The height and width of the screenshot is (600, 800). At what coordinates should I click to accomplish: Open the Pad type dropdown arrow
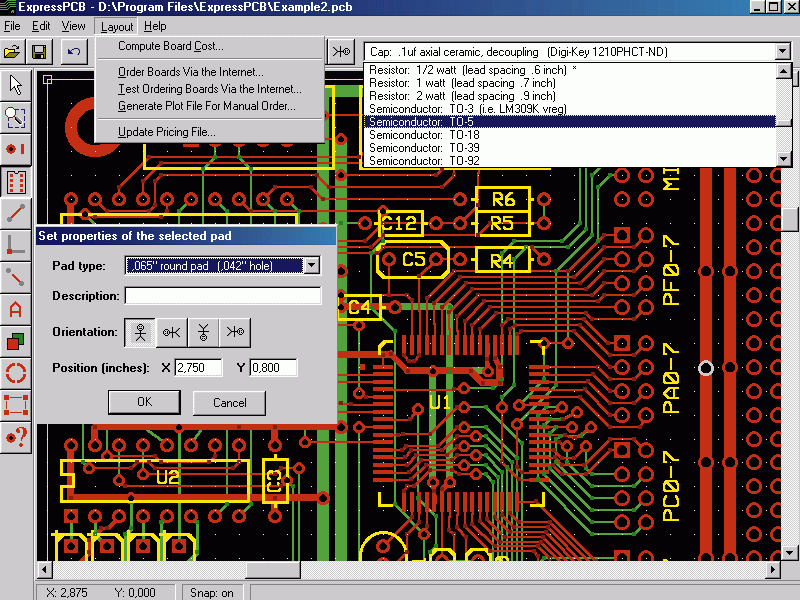point(311,265)
